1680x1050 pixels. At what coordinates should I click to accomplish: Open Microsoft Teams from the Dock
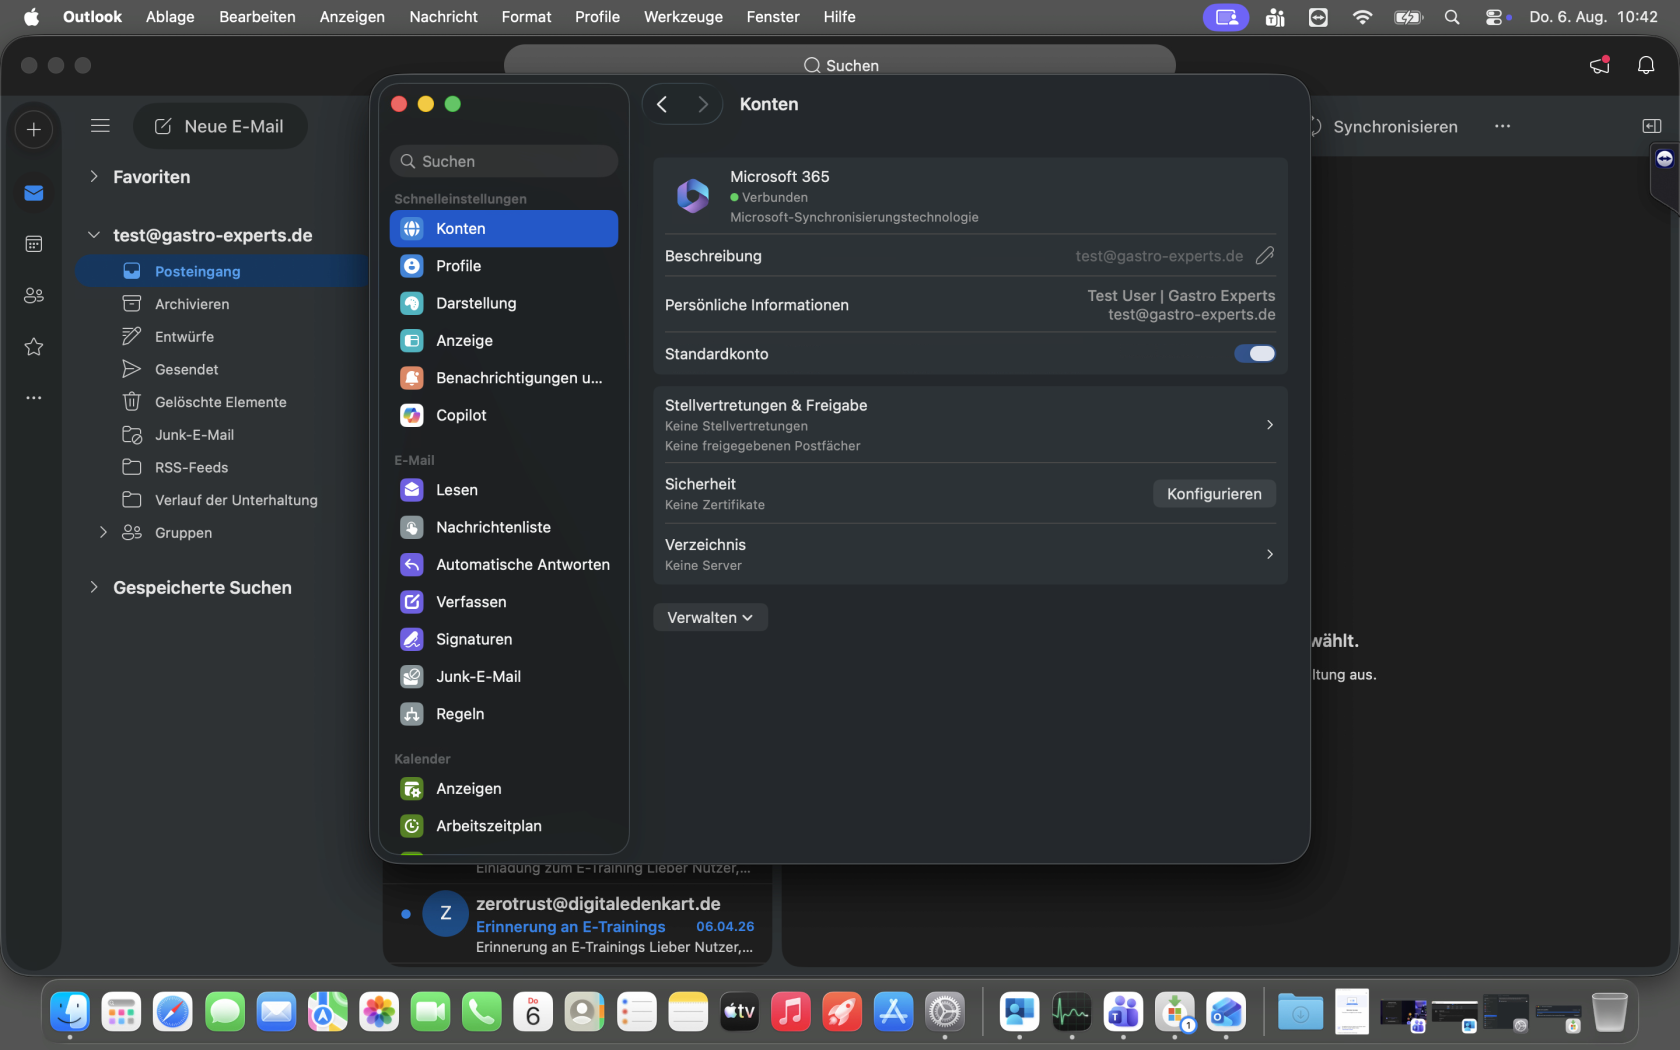point(1123,1012)
